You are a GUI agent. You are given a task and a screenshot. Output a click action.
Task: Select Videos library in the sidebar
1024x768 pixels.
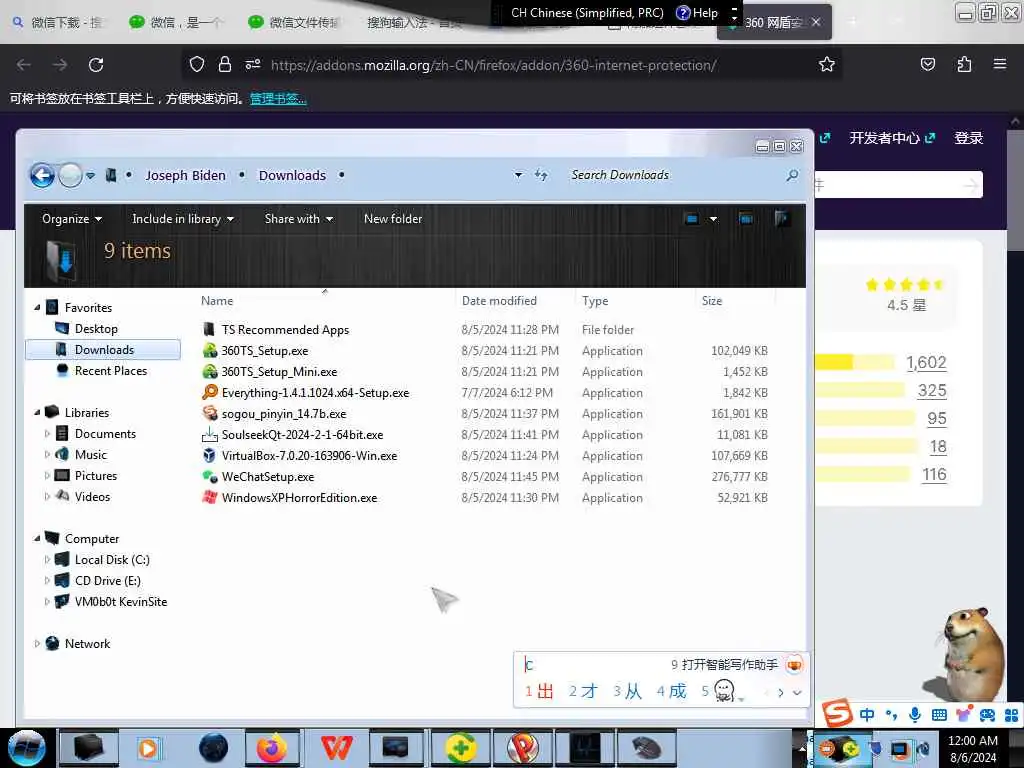point(92,496)
